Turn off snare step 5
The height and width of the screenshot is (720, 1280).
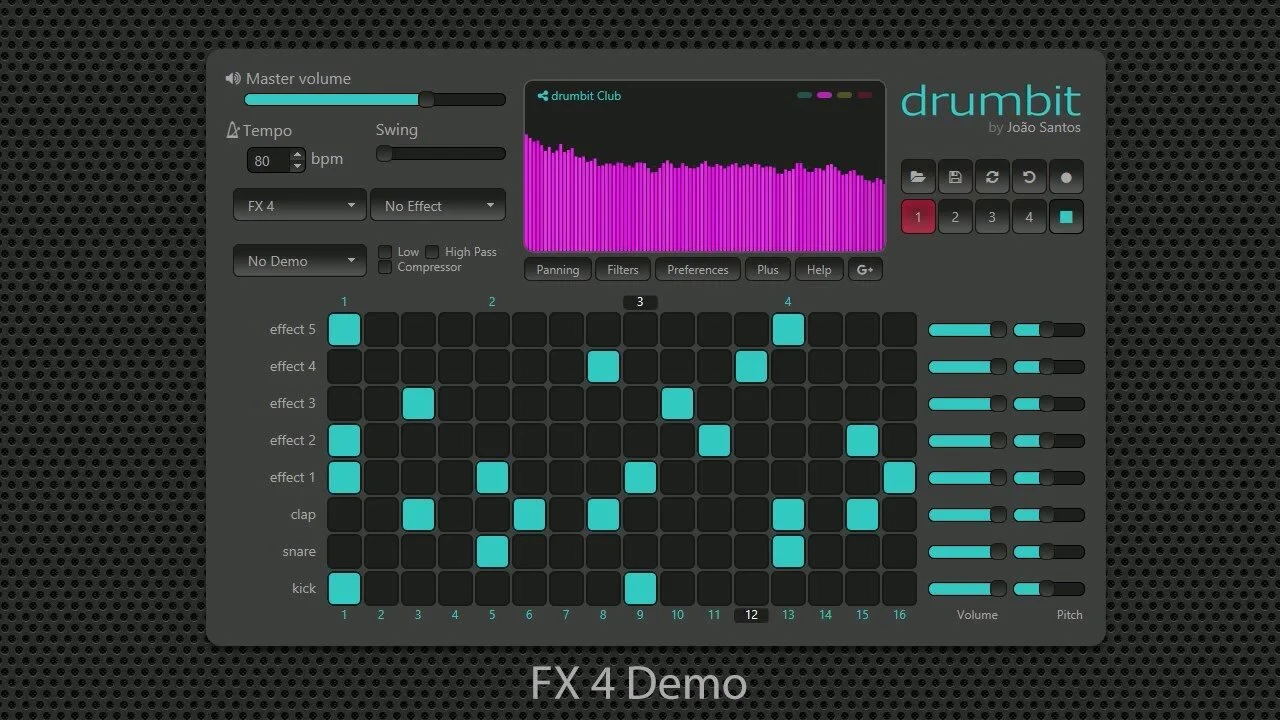[492, 552]
